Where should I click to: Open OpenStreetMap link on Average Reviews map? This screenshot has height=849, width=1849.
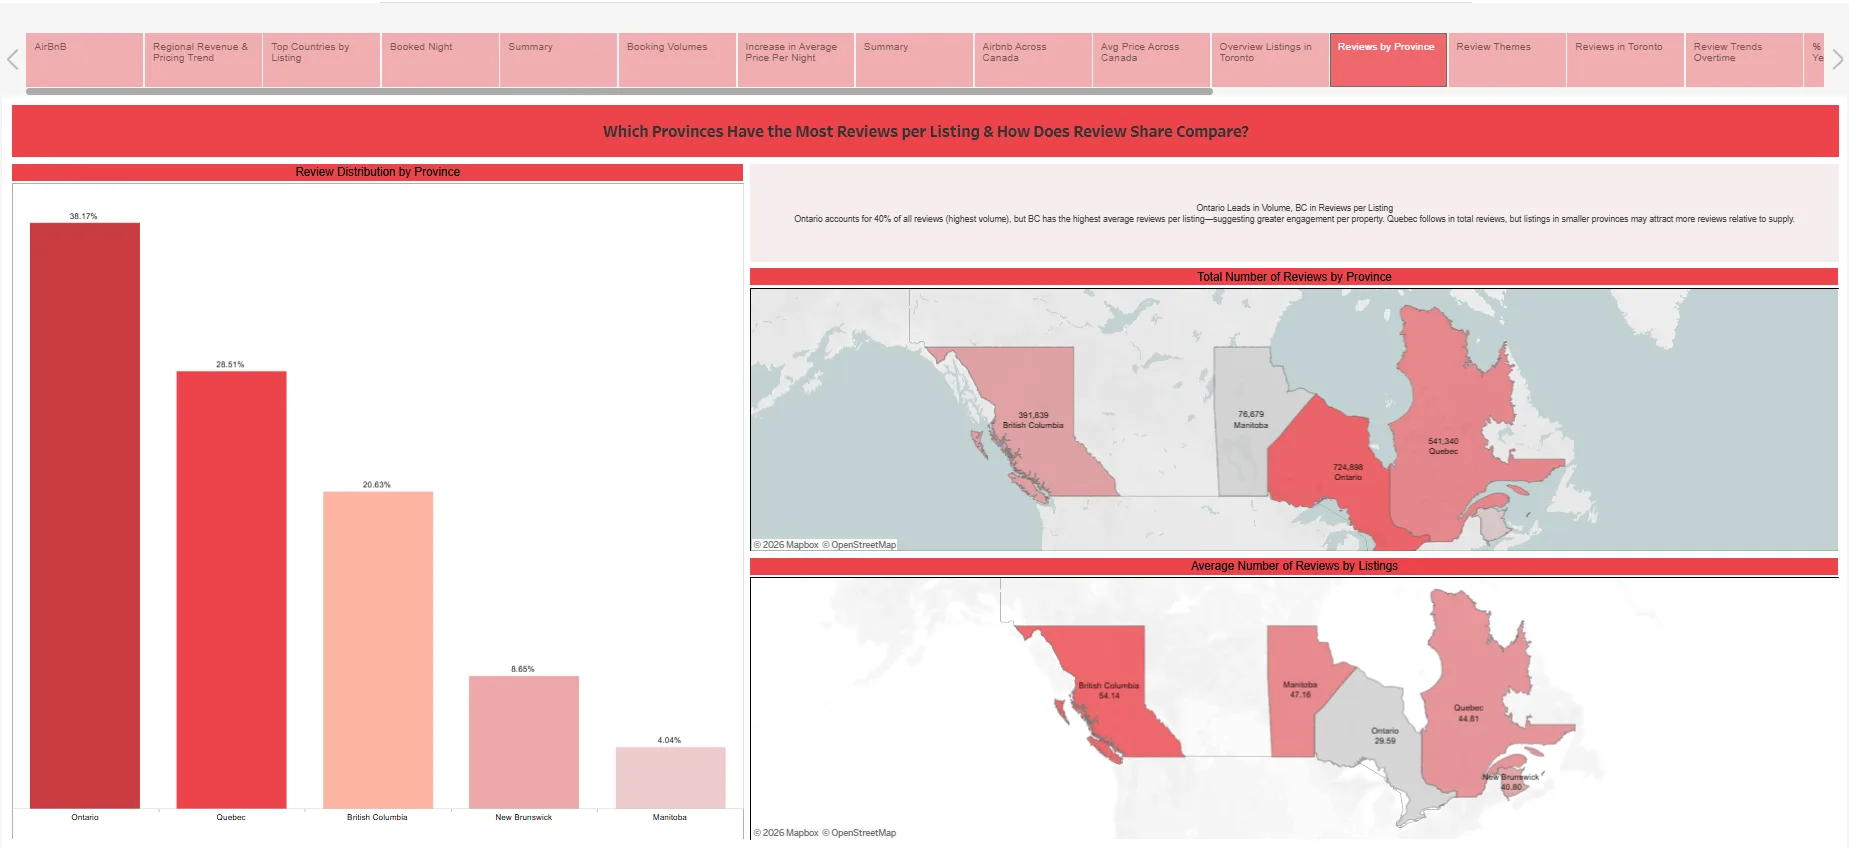click(859, 833)
